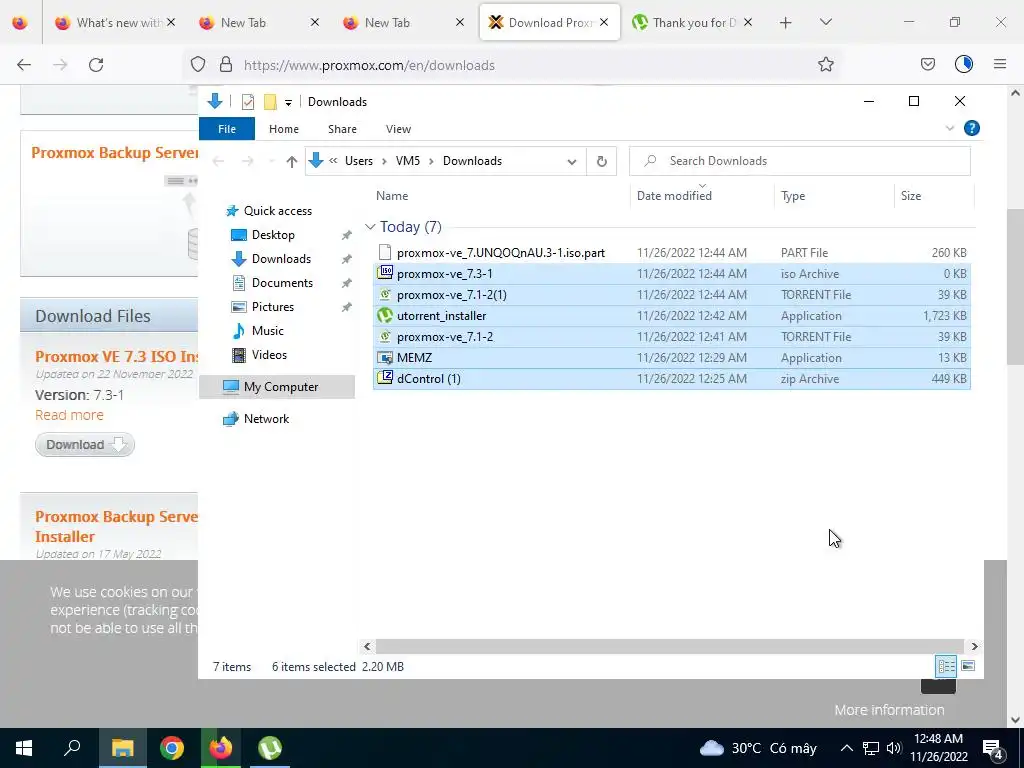The image size is (1024, 768).
Task: Click the New Folder quick access icon
Action: (x=270, y=102)
